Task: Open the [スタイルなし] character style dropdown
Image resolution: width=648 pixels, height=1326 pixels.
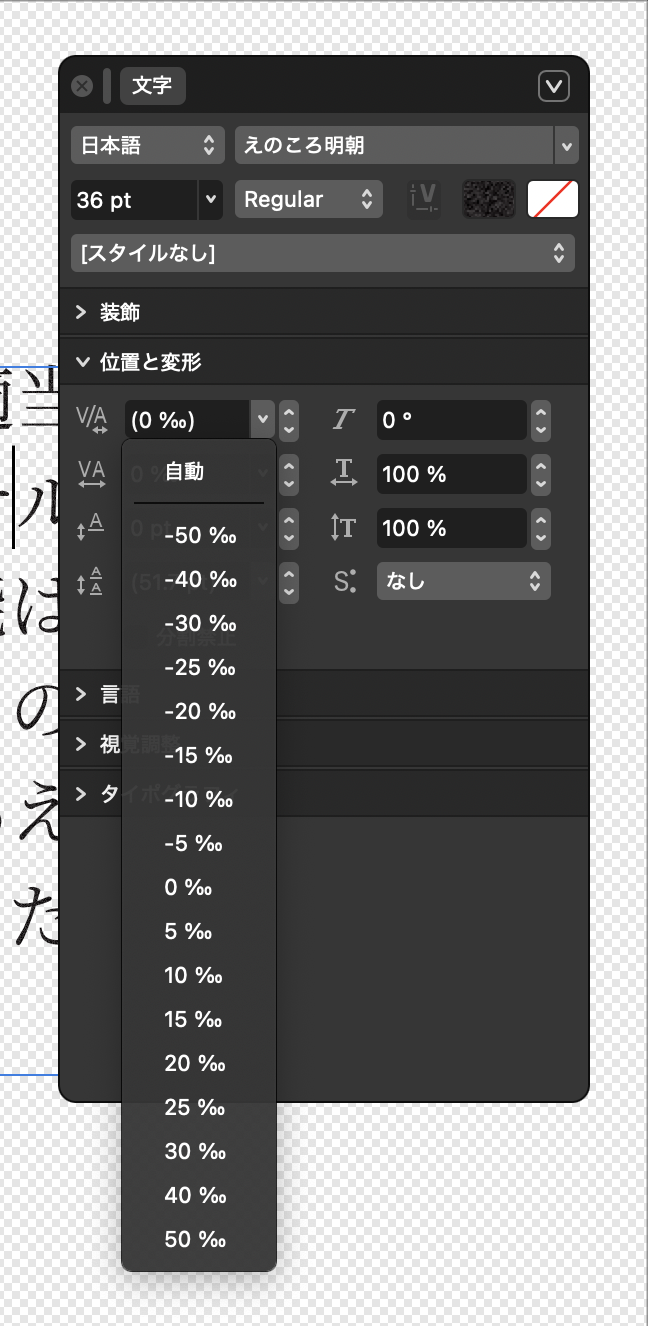Action: pyautogui.click(x=322, y=253)
